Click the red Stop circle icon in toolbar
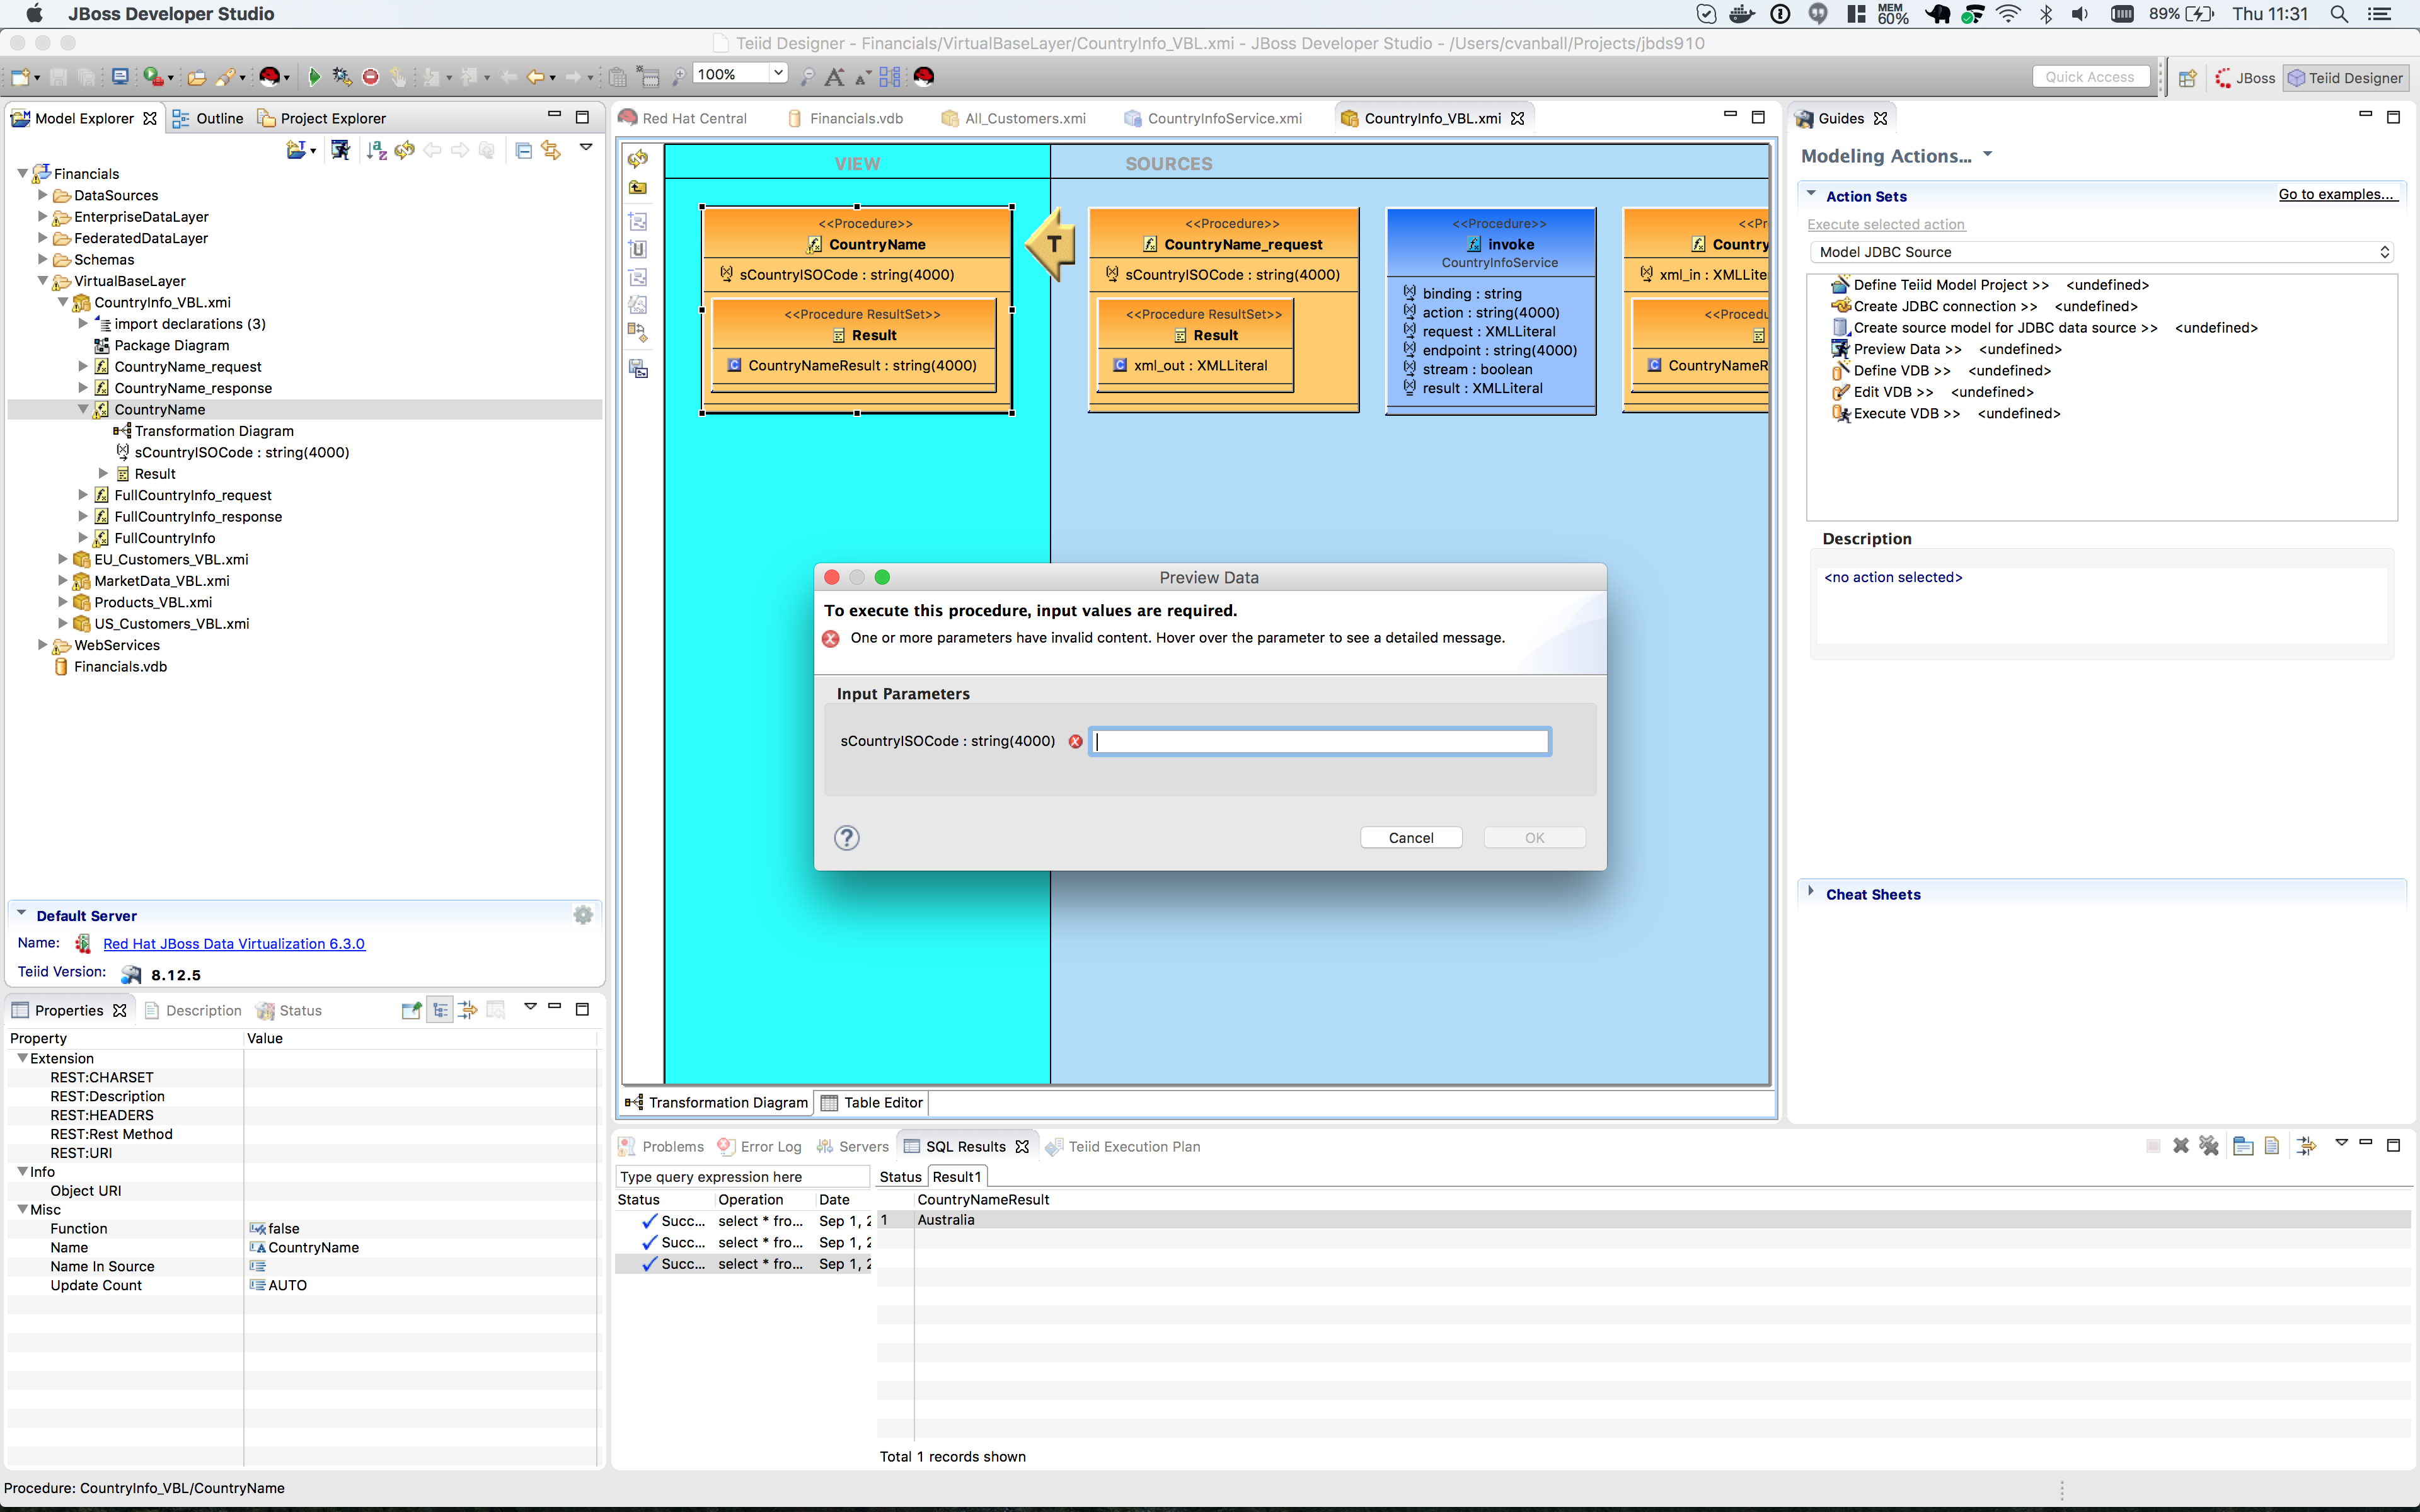This screenshot has height=1512, width=2420. [x=370, y=77]
